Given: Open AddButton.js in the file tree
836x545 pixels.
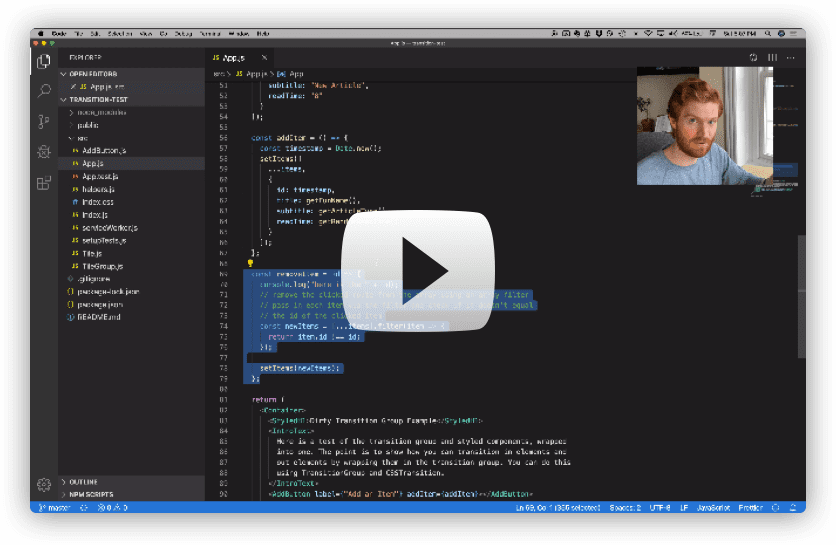Looking at the screenshot, I should (x=103, y=150).
